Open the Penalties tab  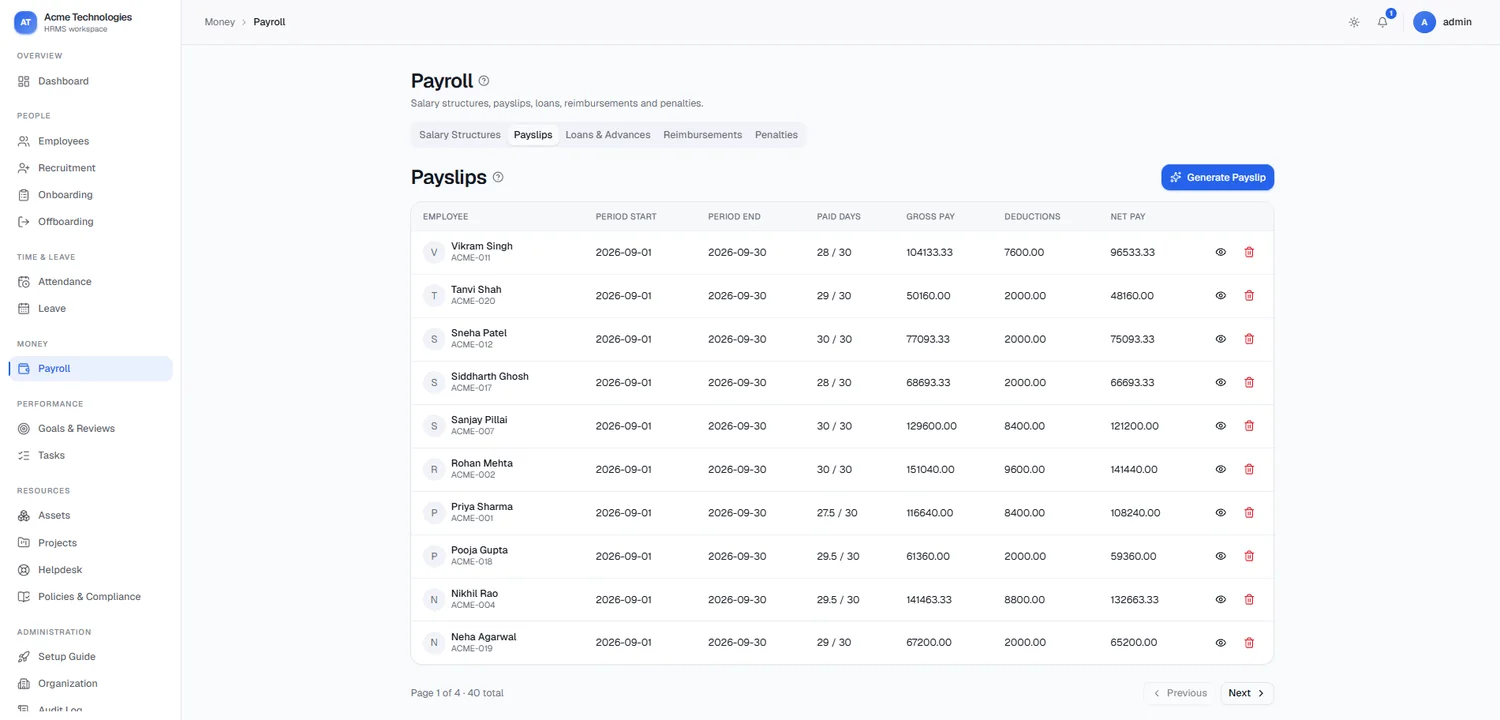point(776,135)
